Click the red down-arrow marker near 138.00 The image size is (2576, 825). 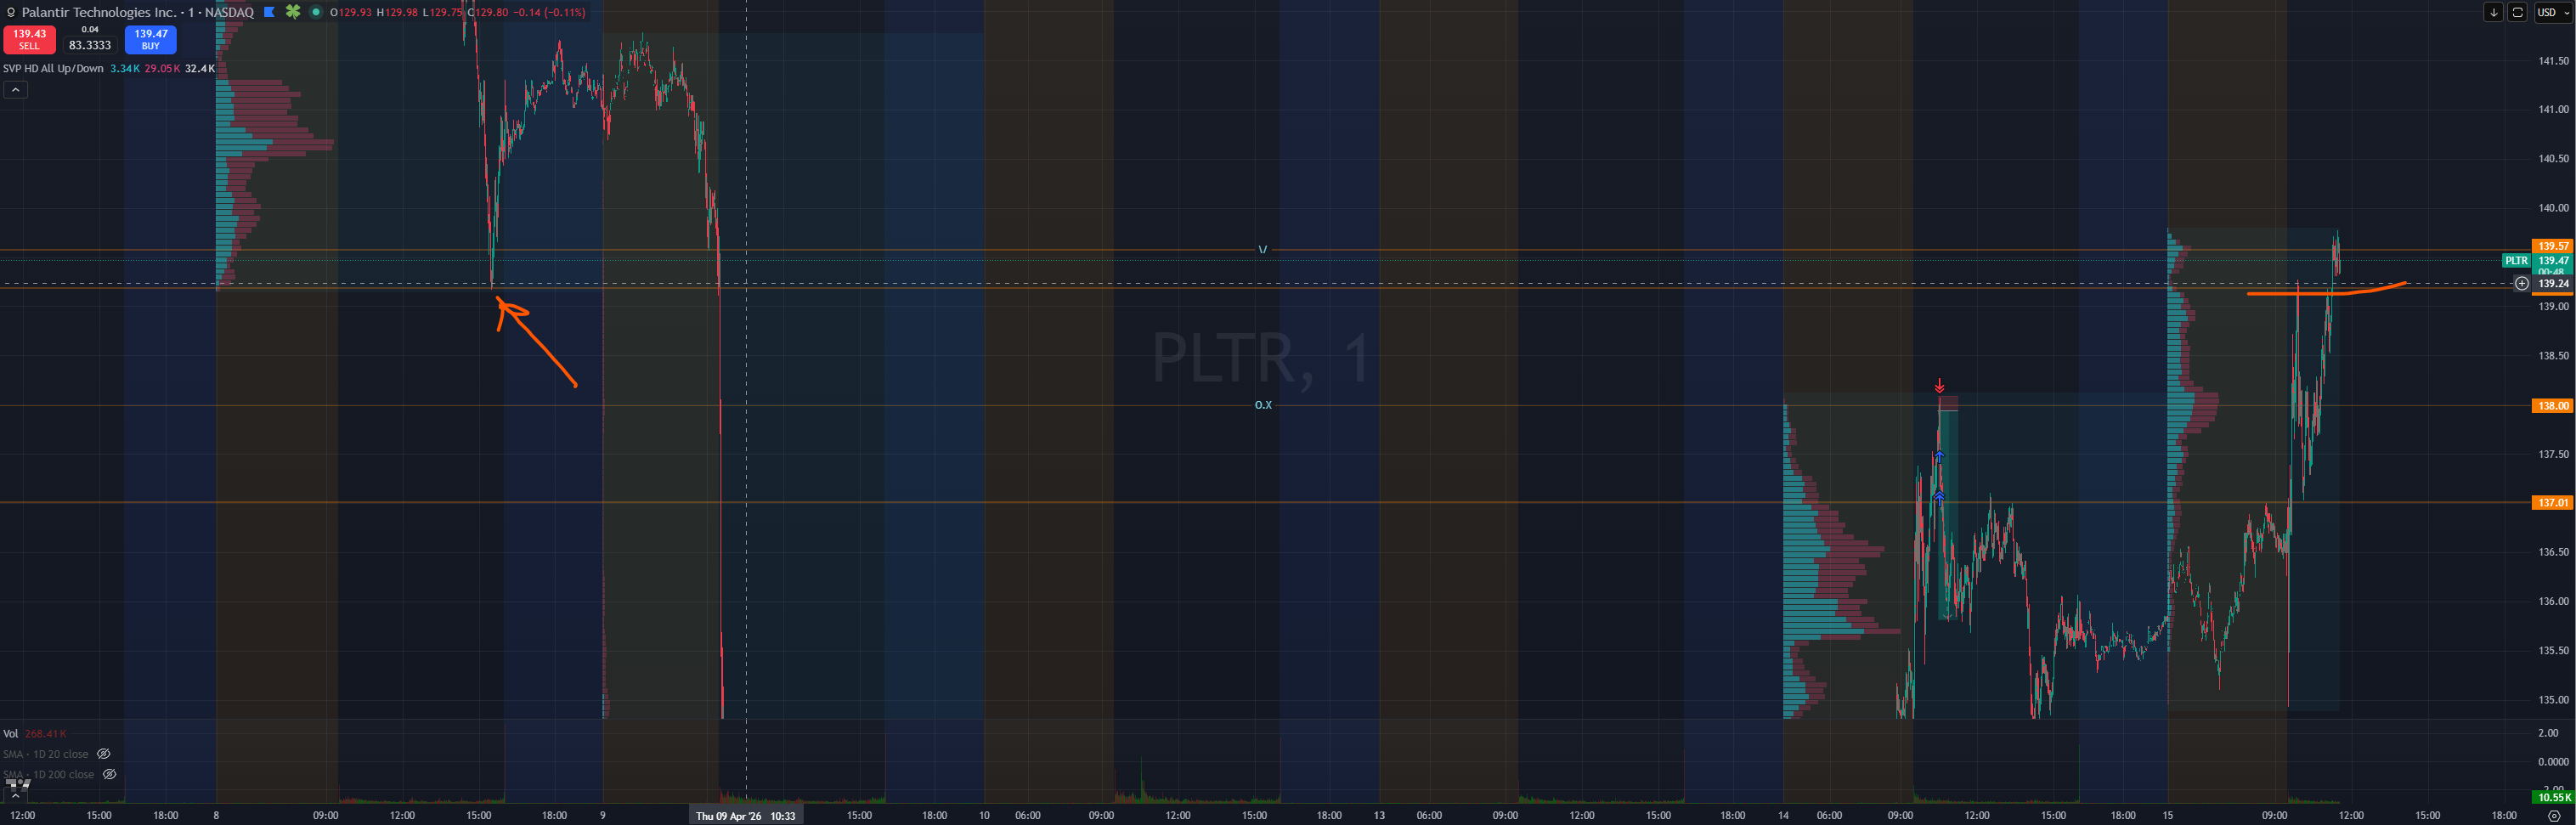(1939, 386)
